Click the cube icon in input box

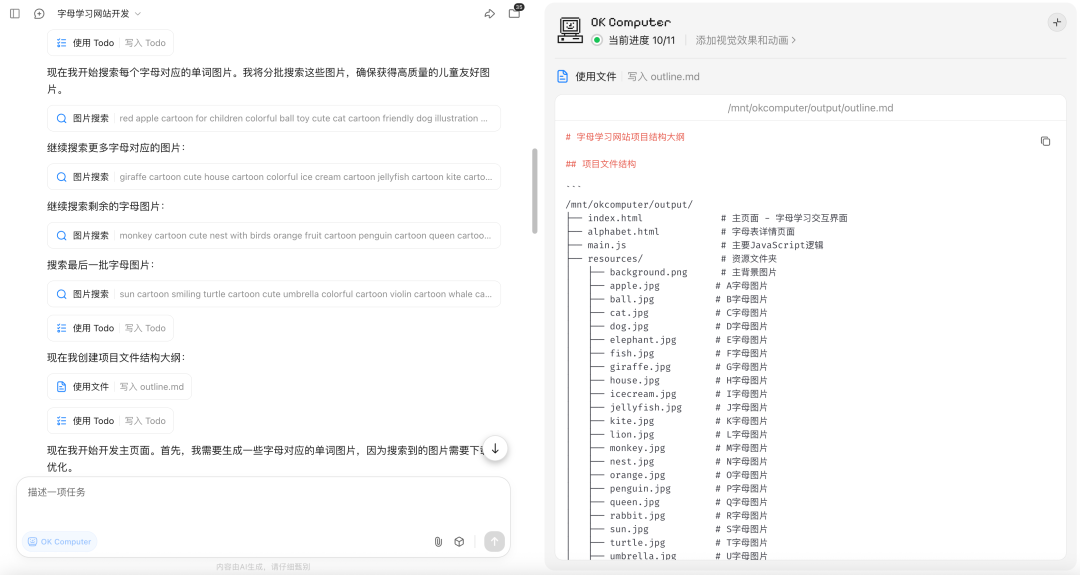(459, 542)
